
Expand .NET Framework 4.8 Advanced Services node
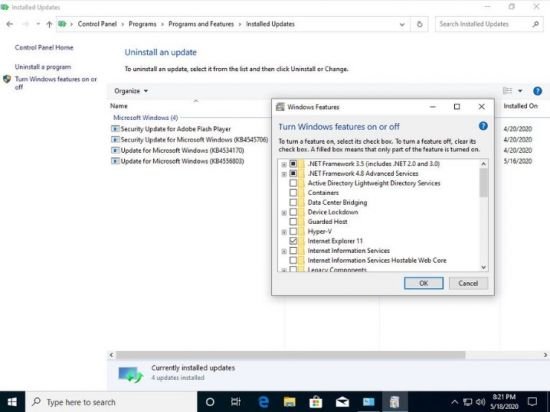pos(284,174)
